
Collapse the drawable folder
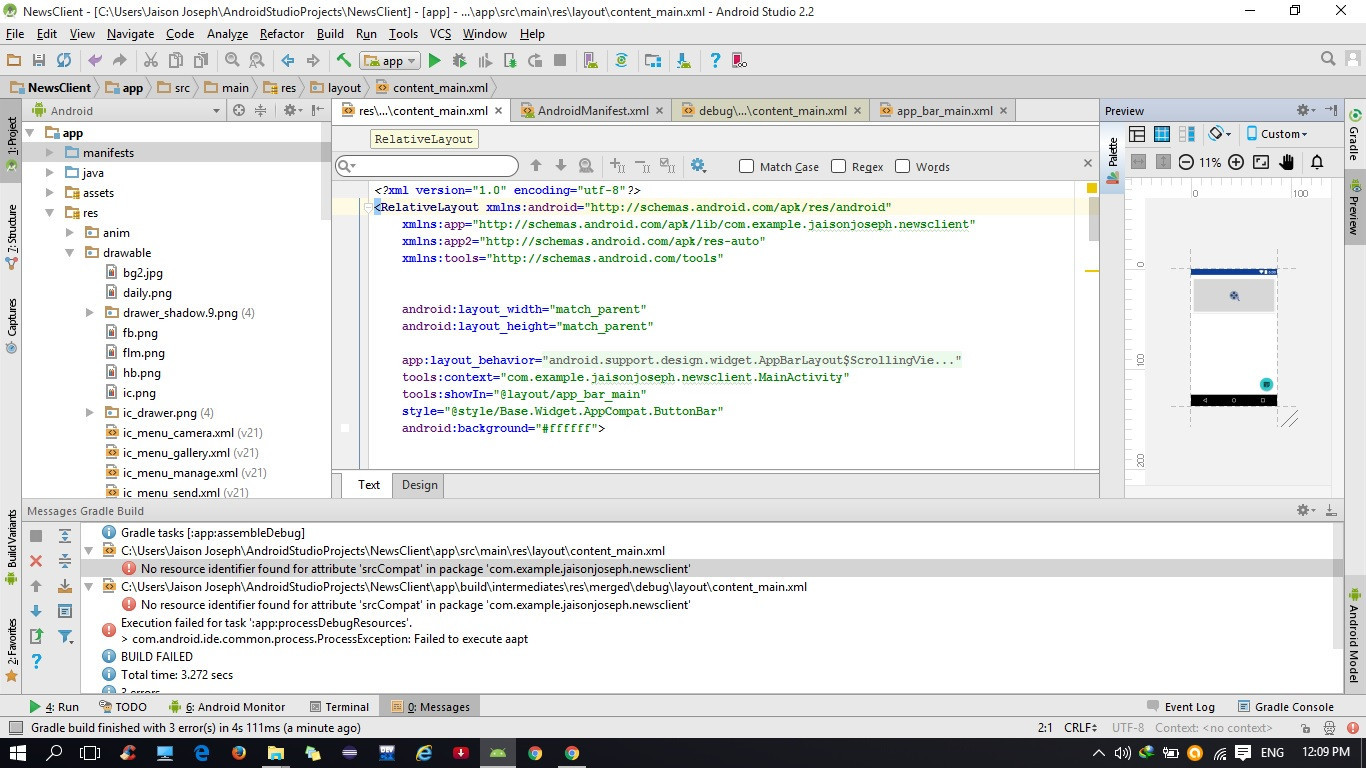(69, 252)
